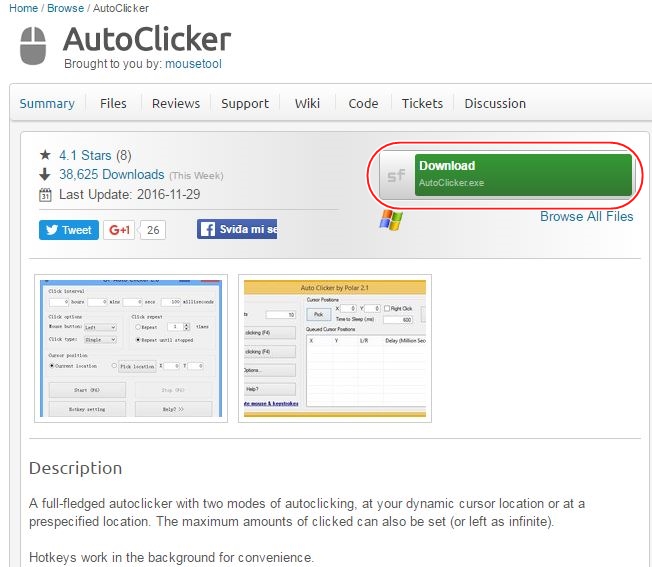652x567 pixels.
Task: Switch to the Wiki tab
Action: click(x=307, y=104)
